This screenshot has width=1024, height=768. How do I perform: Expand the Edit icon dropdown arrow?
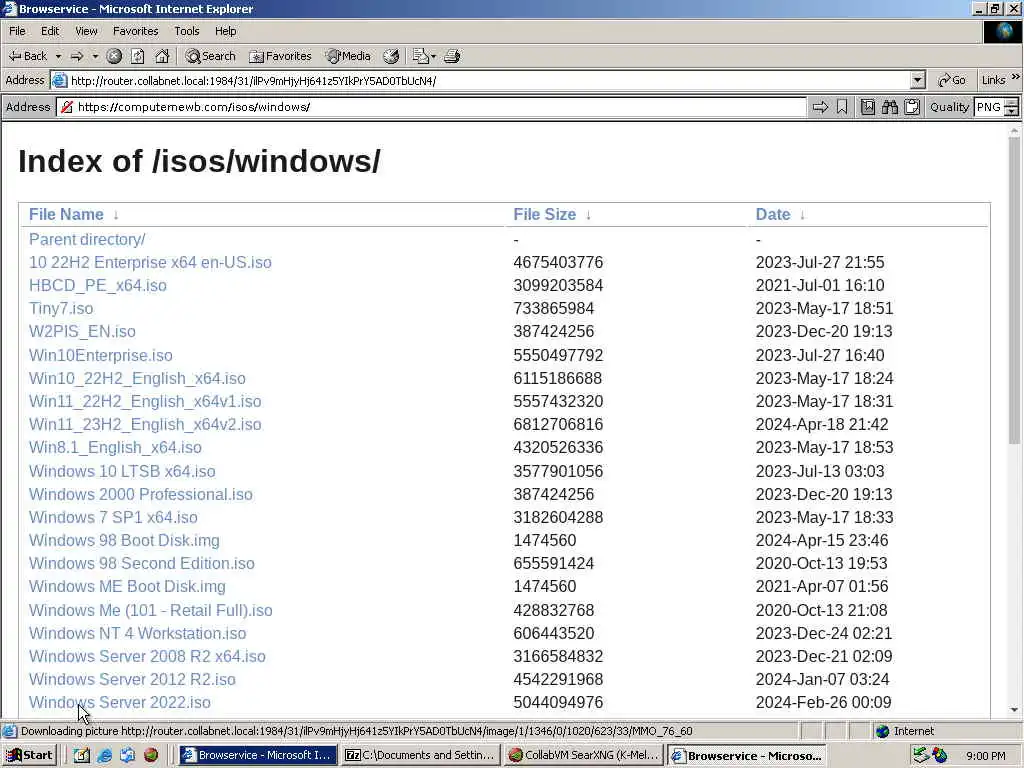[x=434, y=56]
